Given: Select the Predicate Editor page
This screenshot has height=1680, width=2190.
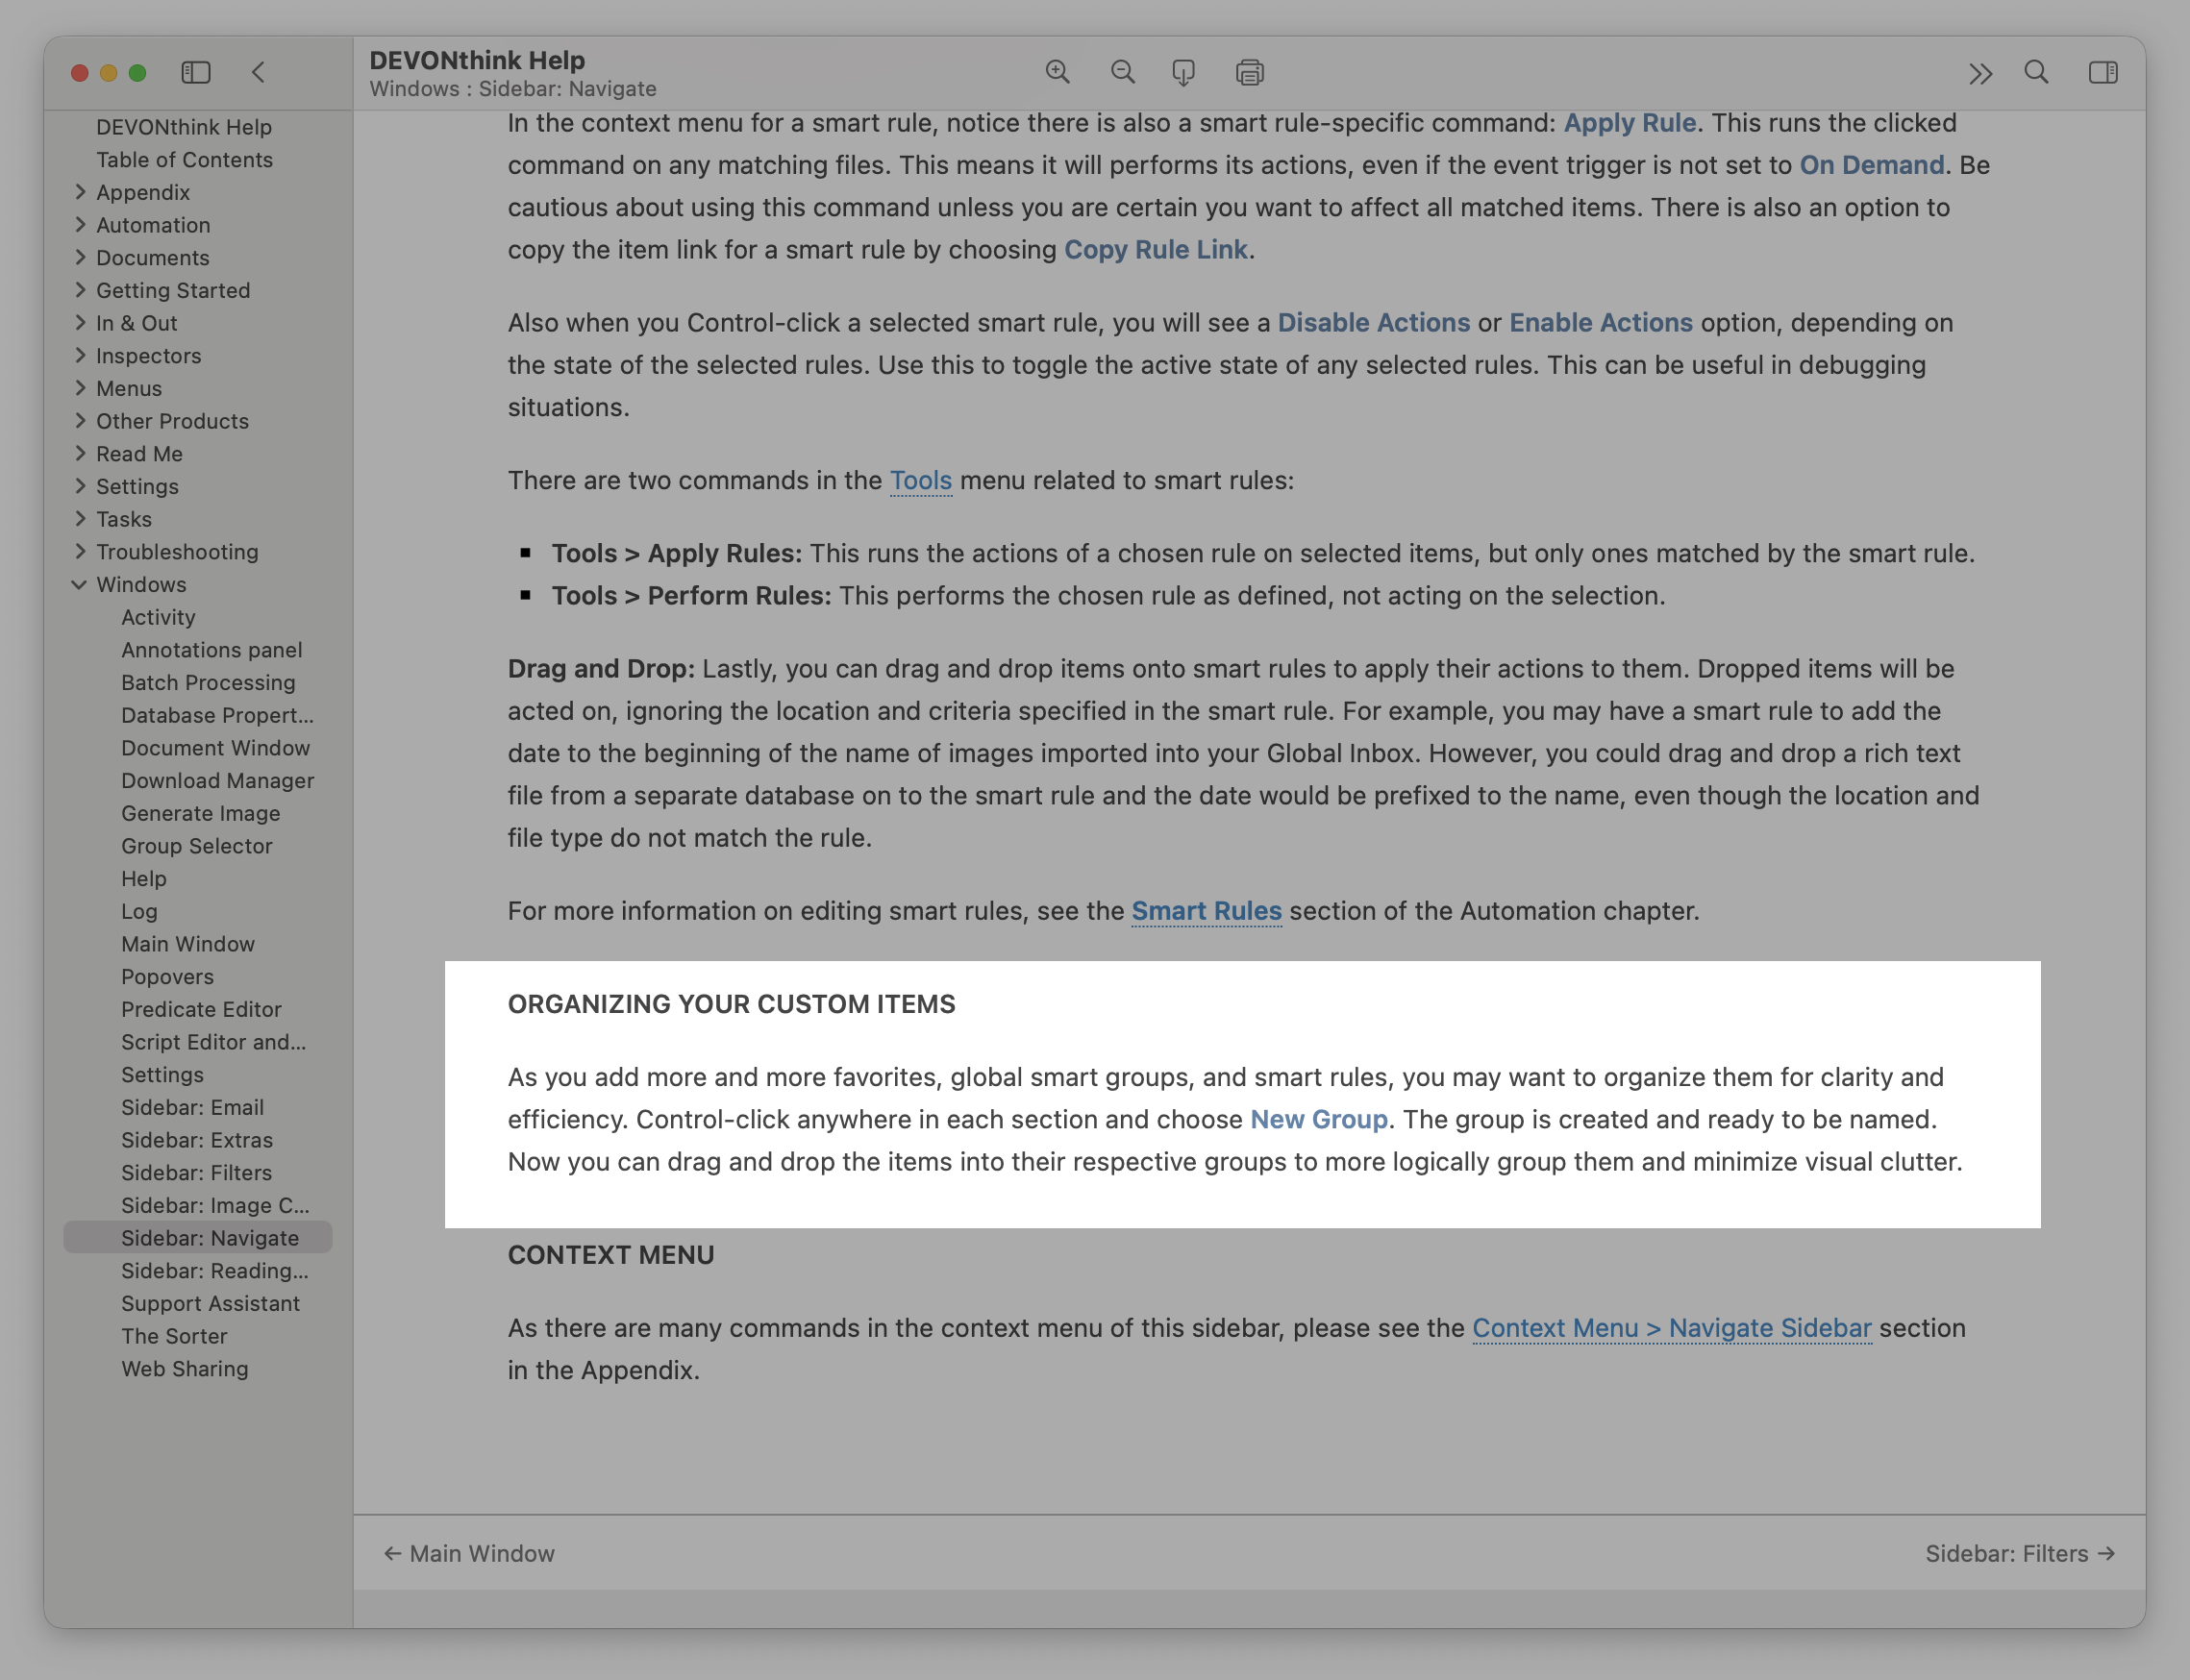Looking at the screenshot, I should (201, 1009).
